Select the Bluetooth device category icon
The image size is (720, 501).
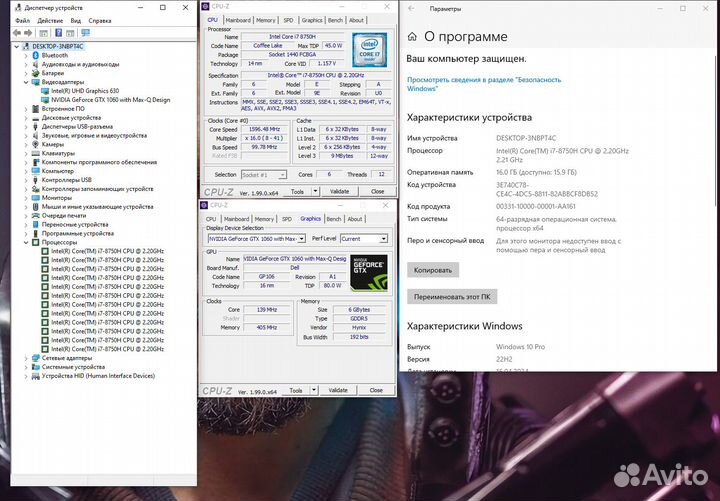[x=35, y=55]
